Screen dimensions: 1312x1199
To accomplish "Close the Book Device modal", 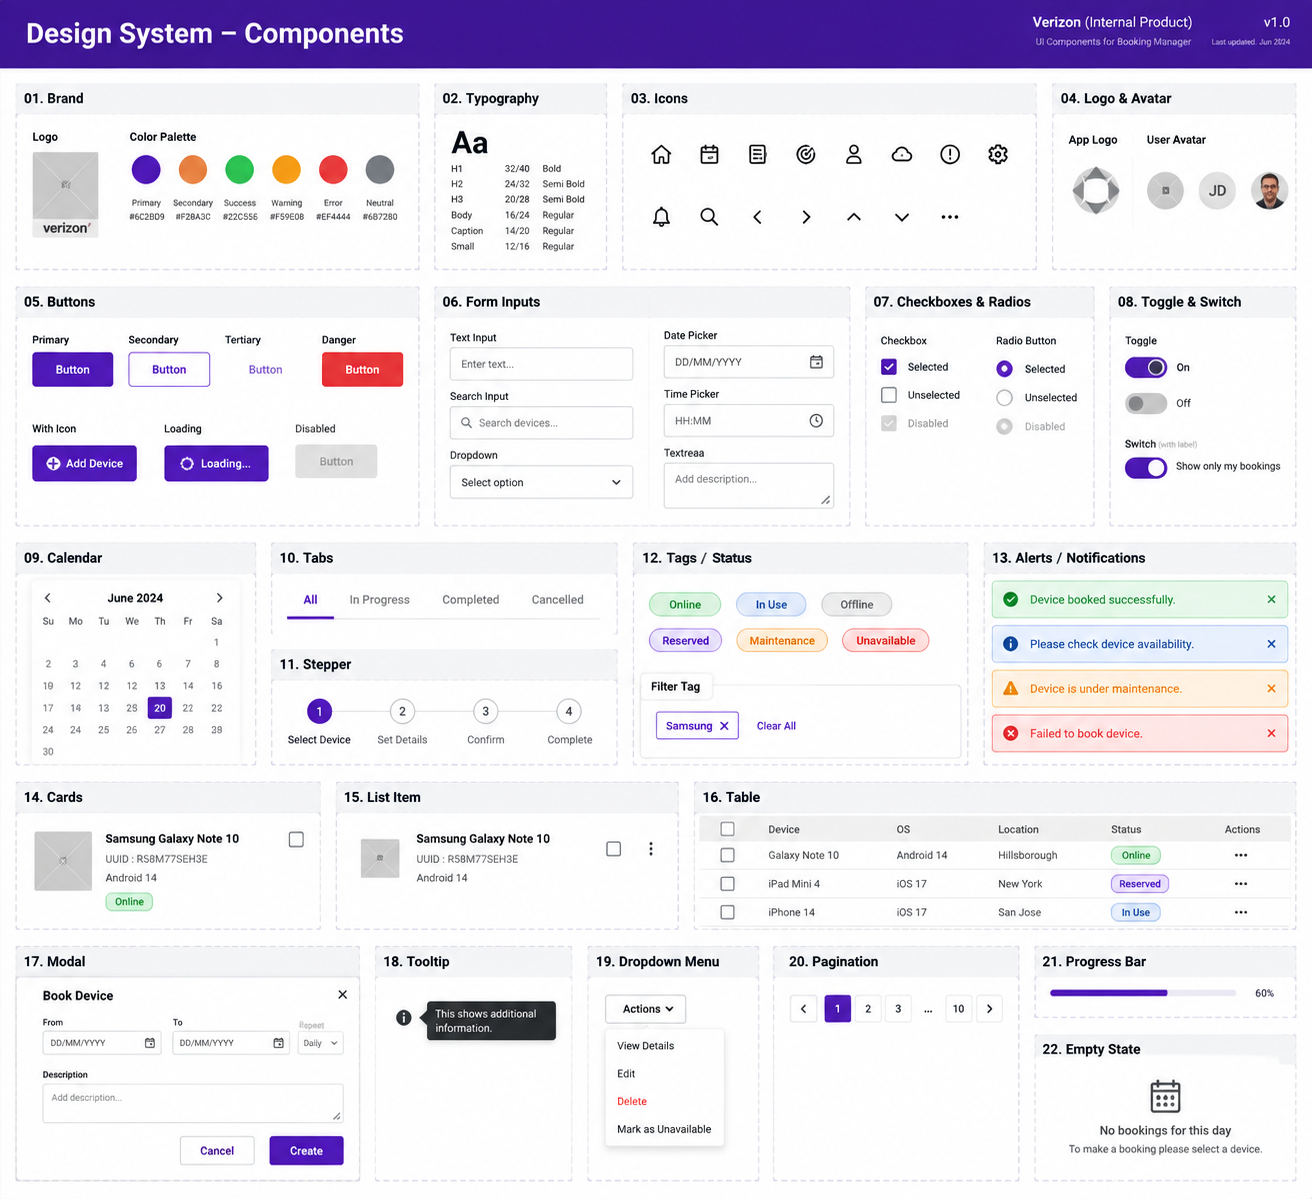I will coord(343,995).
